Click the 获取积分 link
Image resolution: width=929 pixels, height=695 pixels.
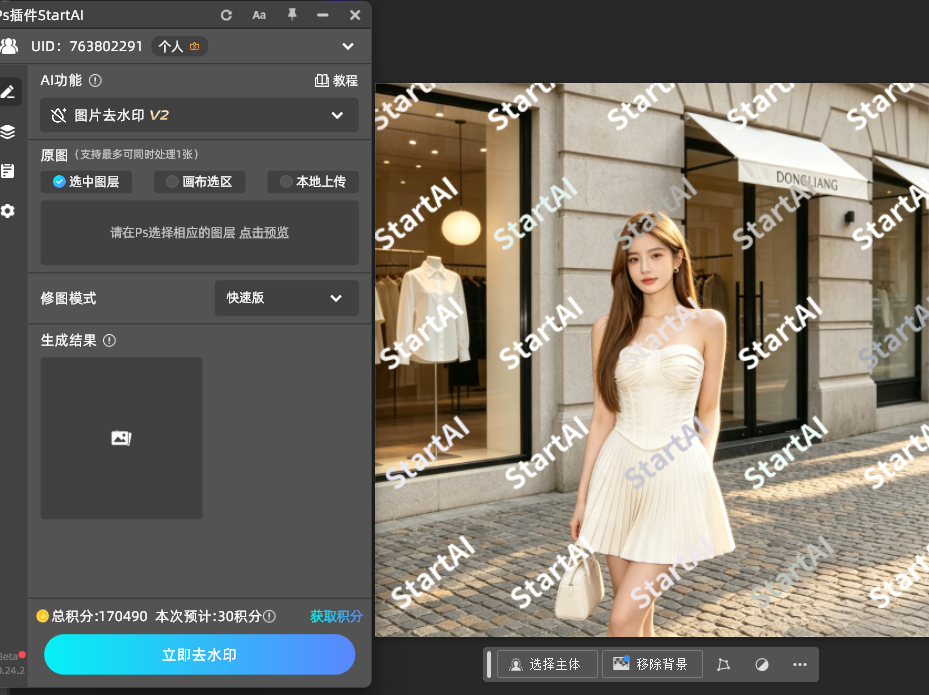point(336,616)
